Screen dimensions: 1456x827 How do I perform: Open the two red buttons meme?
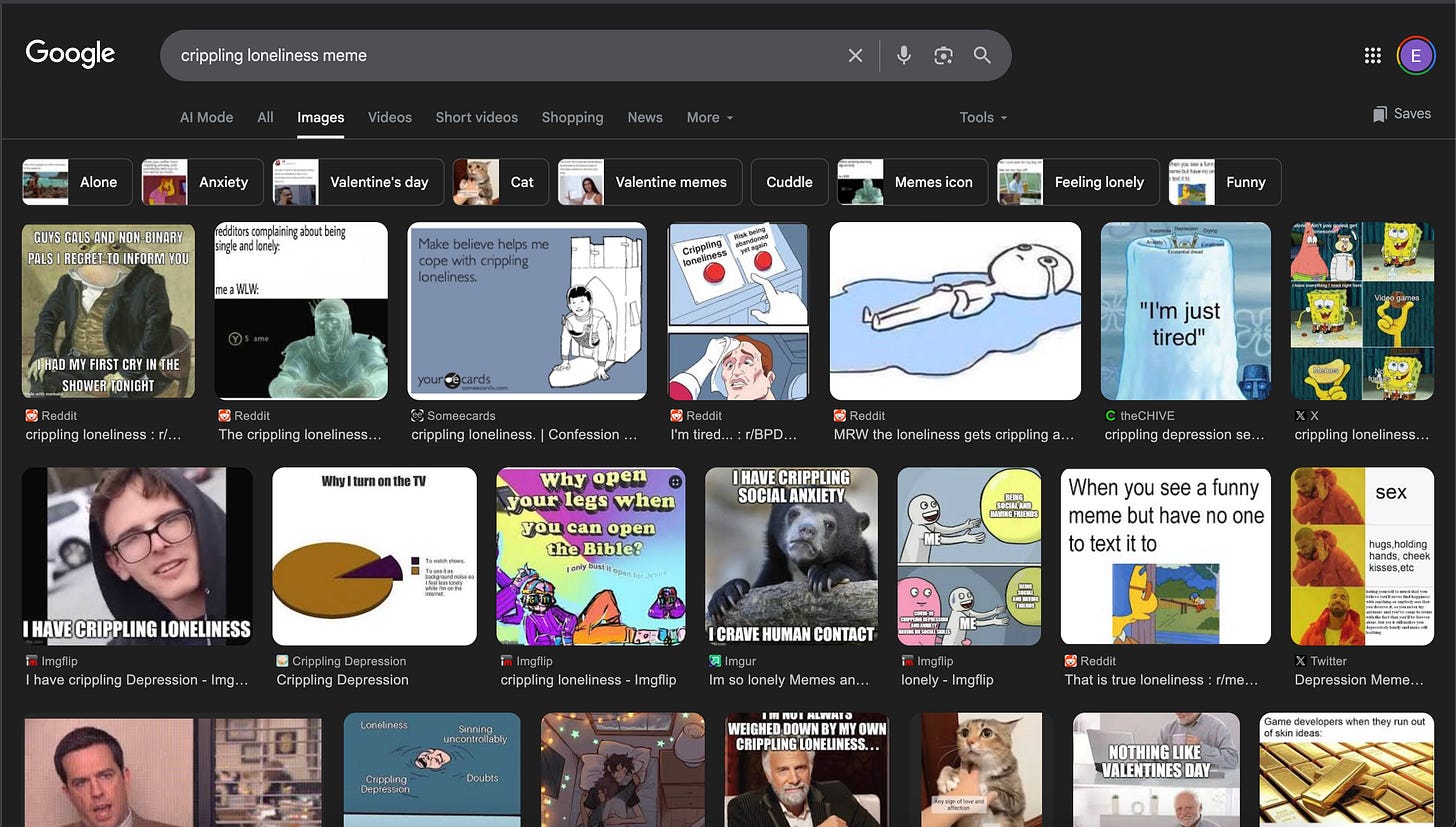(738, 310)
